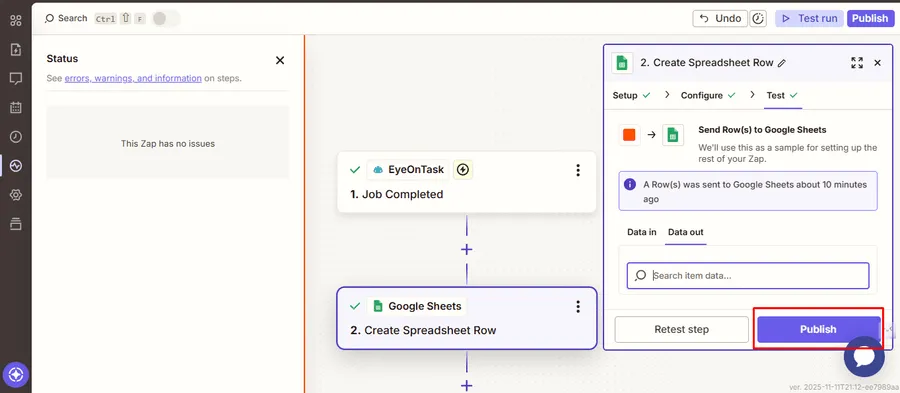Image resolution: width=900 pixels, height=393 pixels.
Task: Click Google Sheets icon in editor header
Action: pos(621,63)
